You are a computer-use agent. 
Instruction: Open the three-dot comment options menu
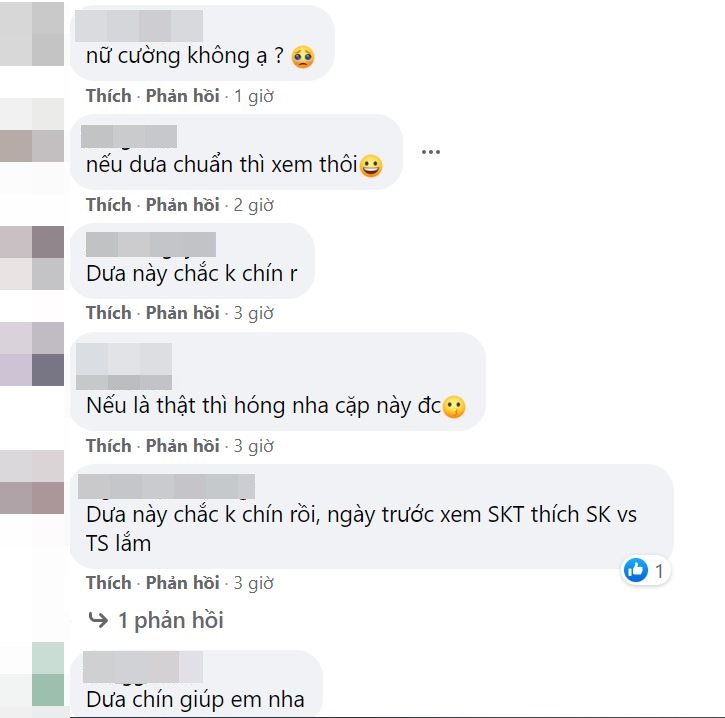point(430,152)
